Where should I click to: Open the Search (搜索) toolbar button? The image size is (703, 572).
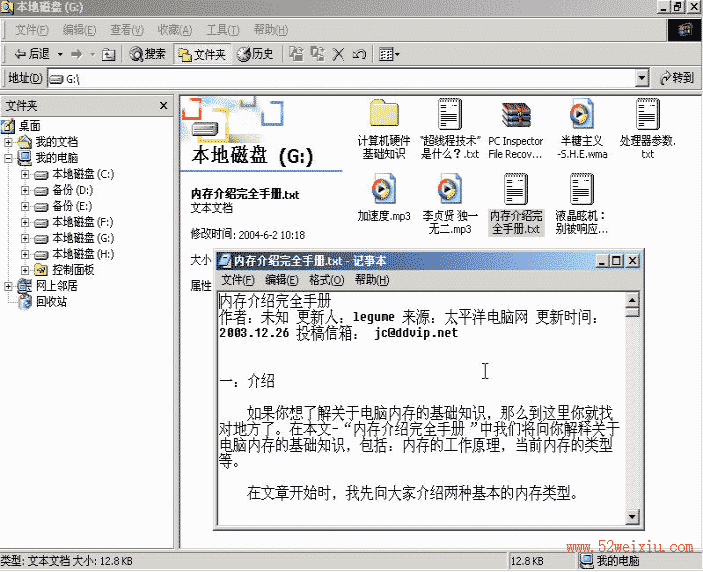(x=148, y=54)
